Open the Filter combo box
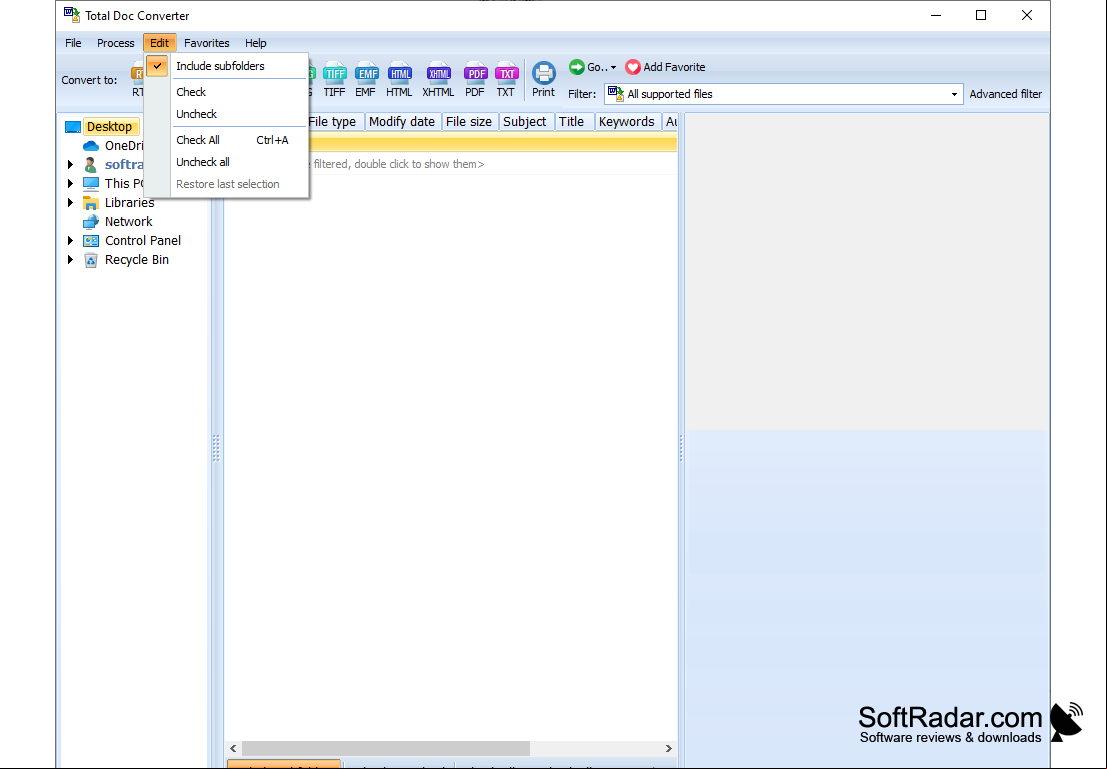The width and height of the screenshot is (1107, 769). (784, 94)
